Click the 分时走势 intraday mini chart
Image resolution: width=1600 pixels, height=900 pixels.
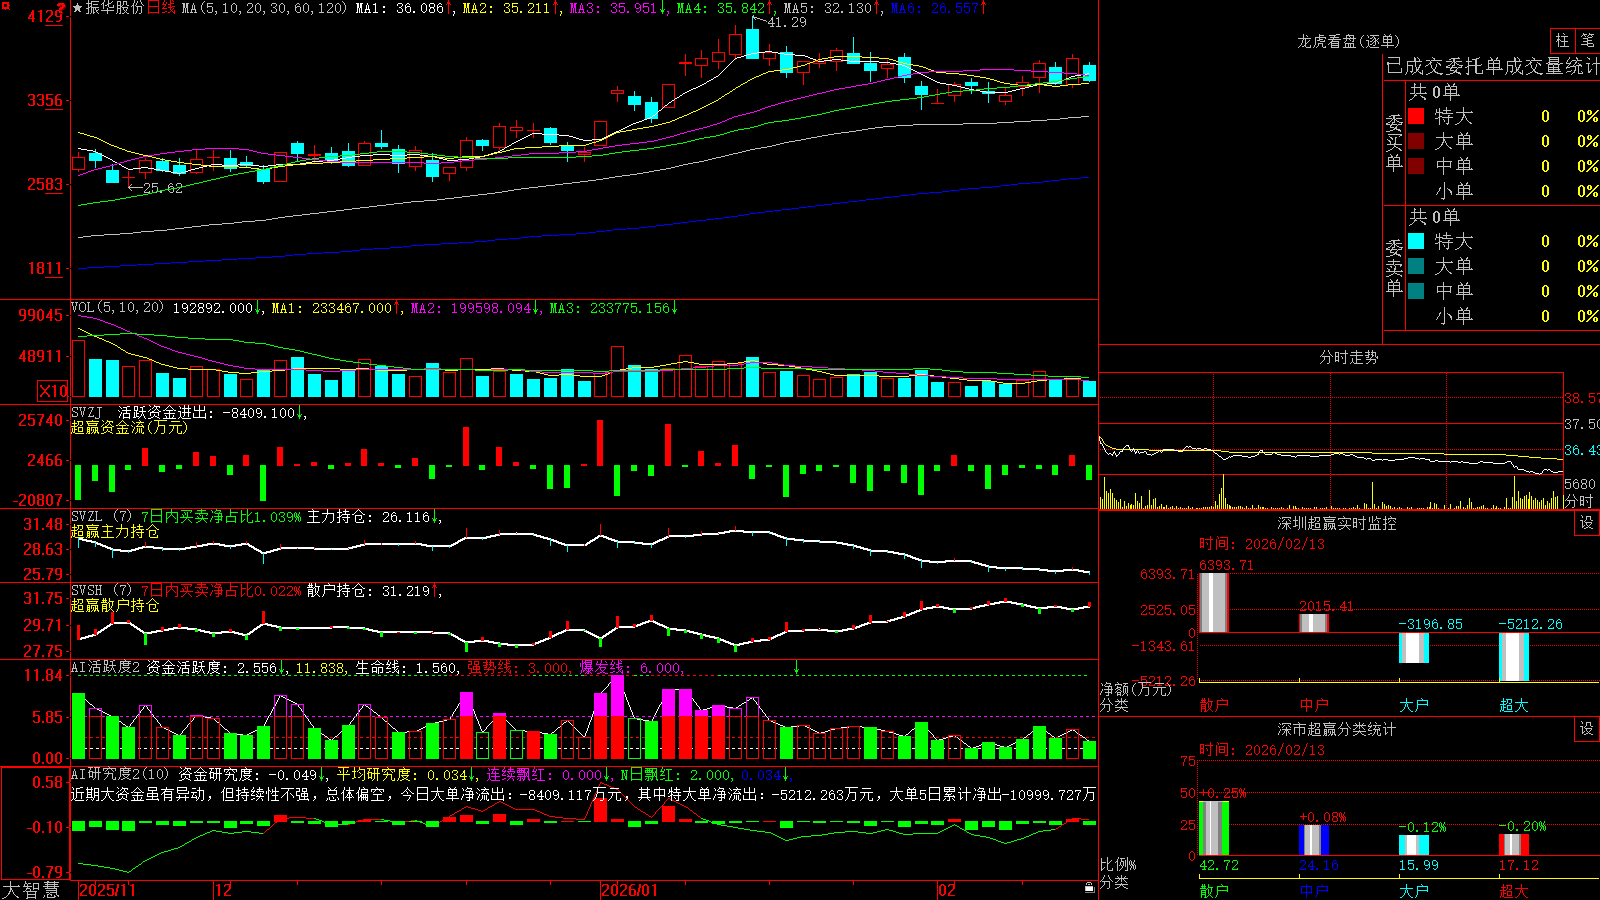coord(1331,441)
